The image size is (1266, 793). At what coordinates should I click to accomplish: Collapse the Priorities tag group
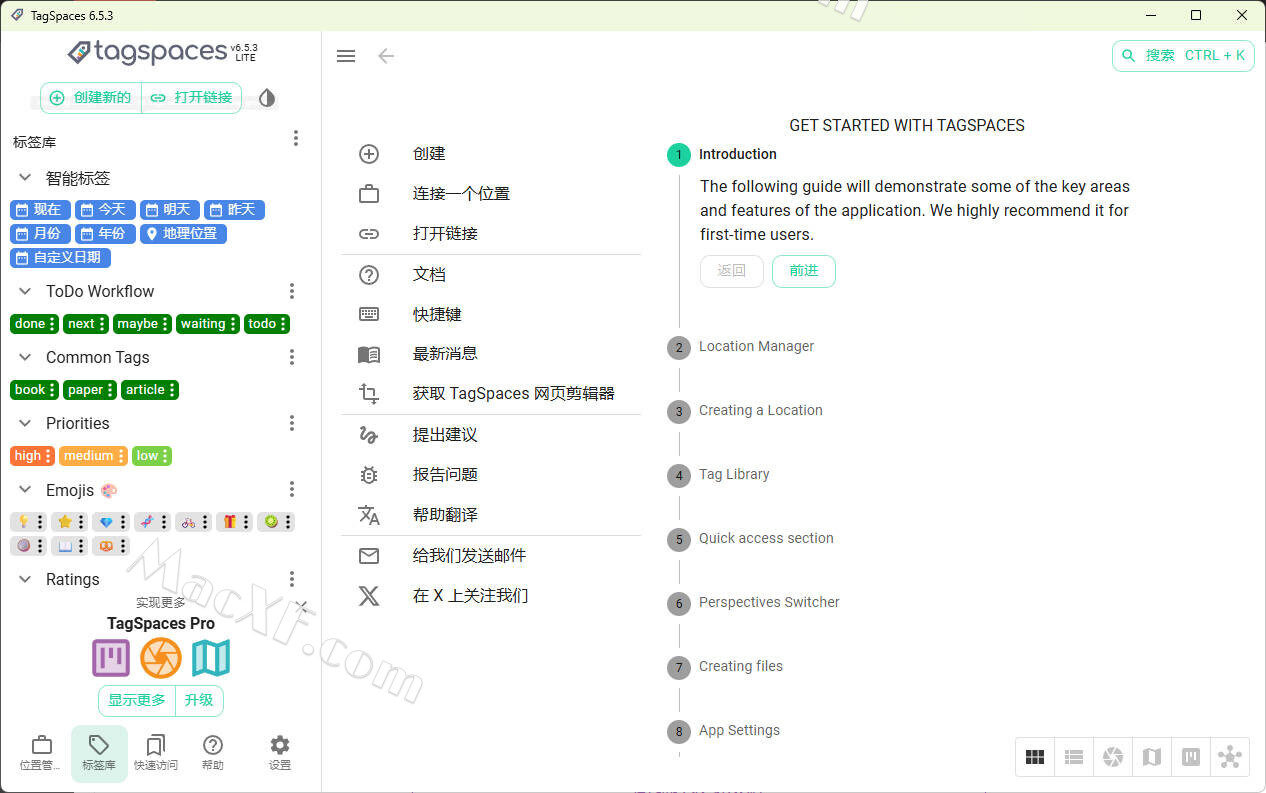click(25, 423)
